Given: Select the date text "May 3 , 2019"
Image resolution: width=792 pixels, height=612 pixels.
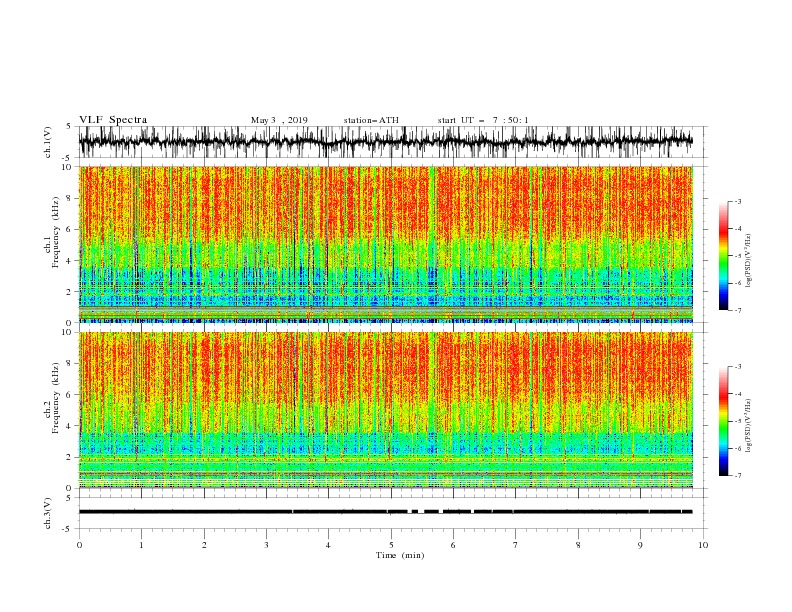Looking at the screenshot, I should [279, 120].
